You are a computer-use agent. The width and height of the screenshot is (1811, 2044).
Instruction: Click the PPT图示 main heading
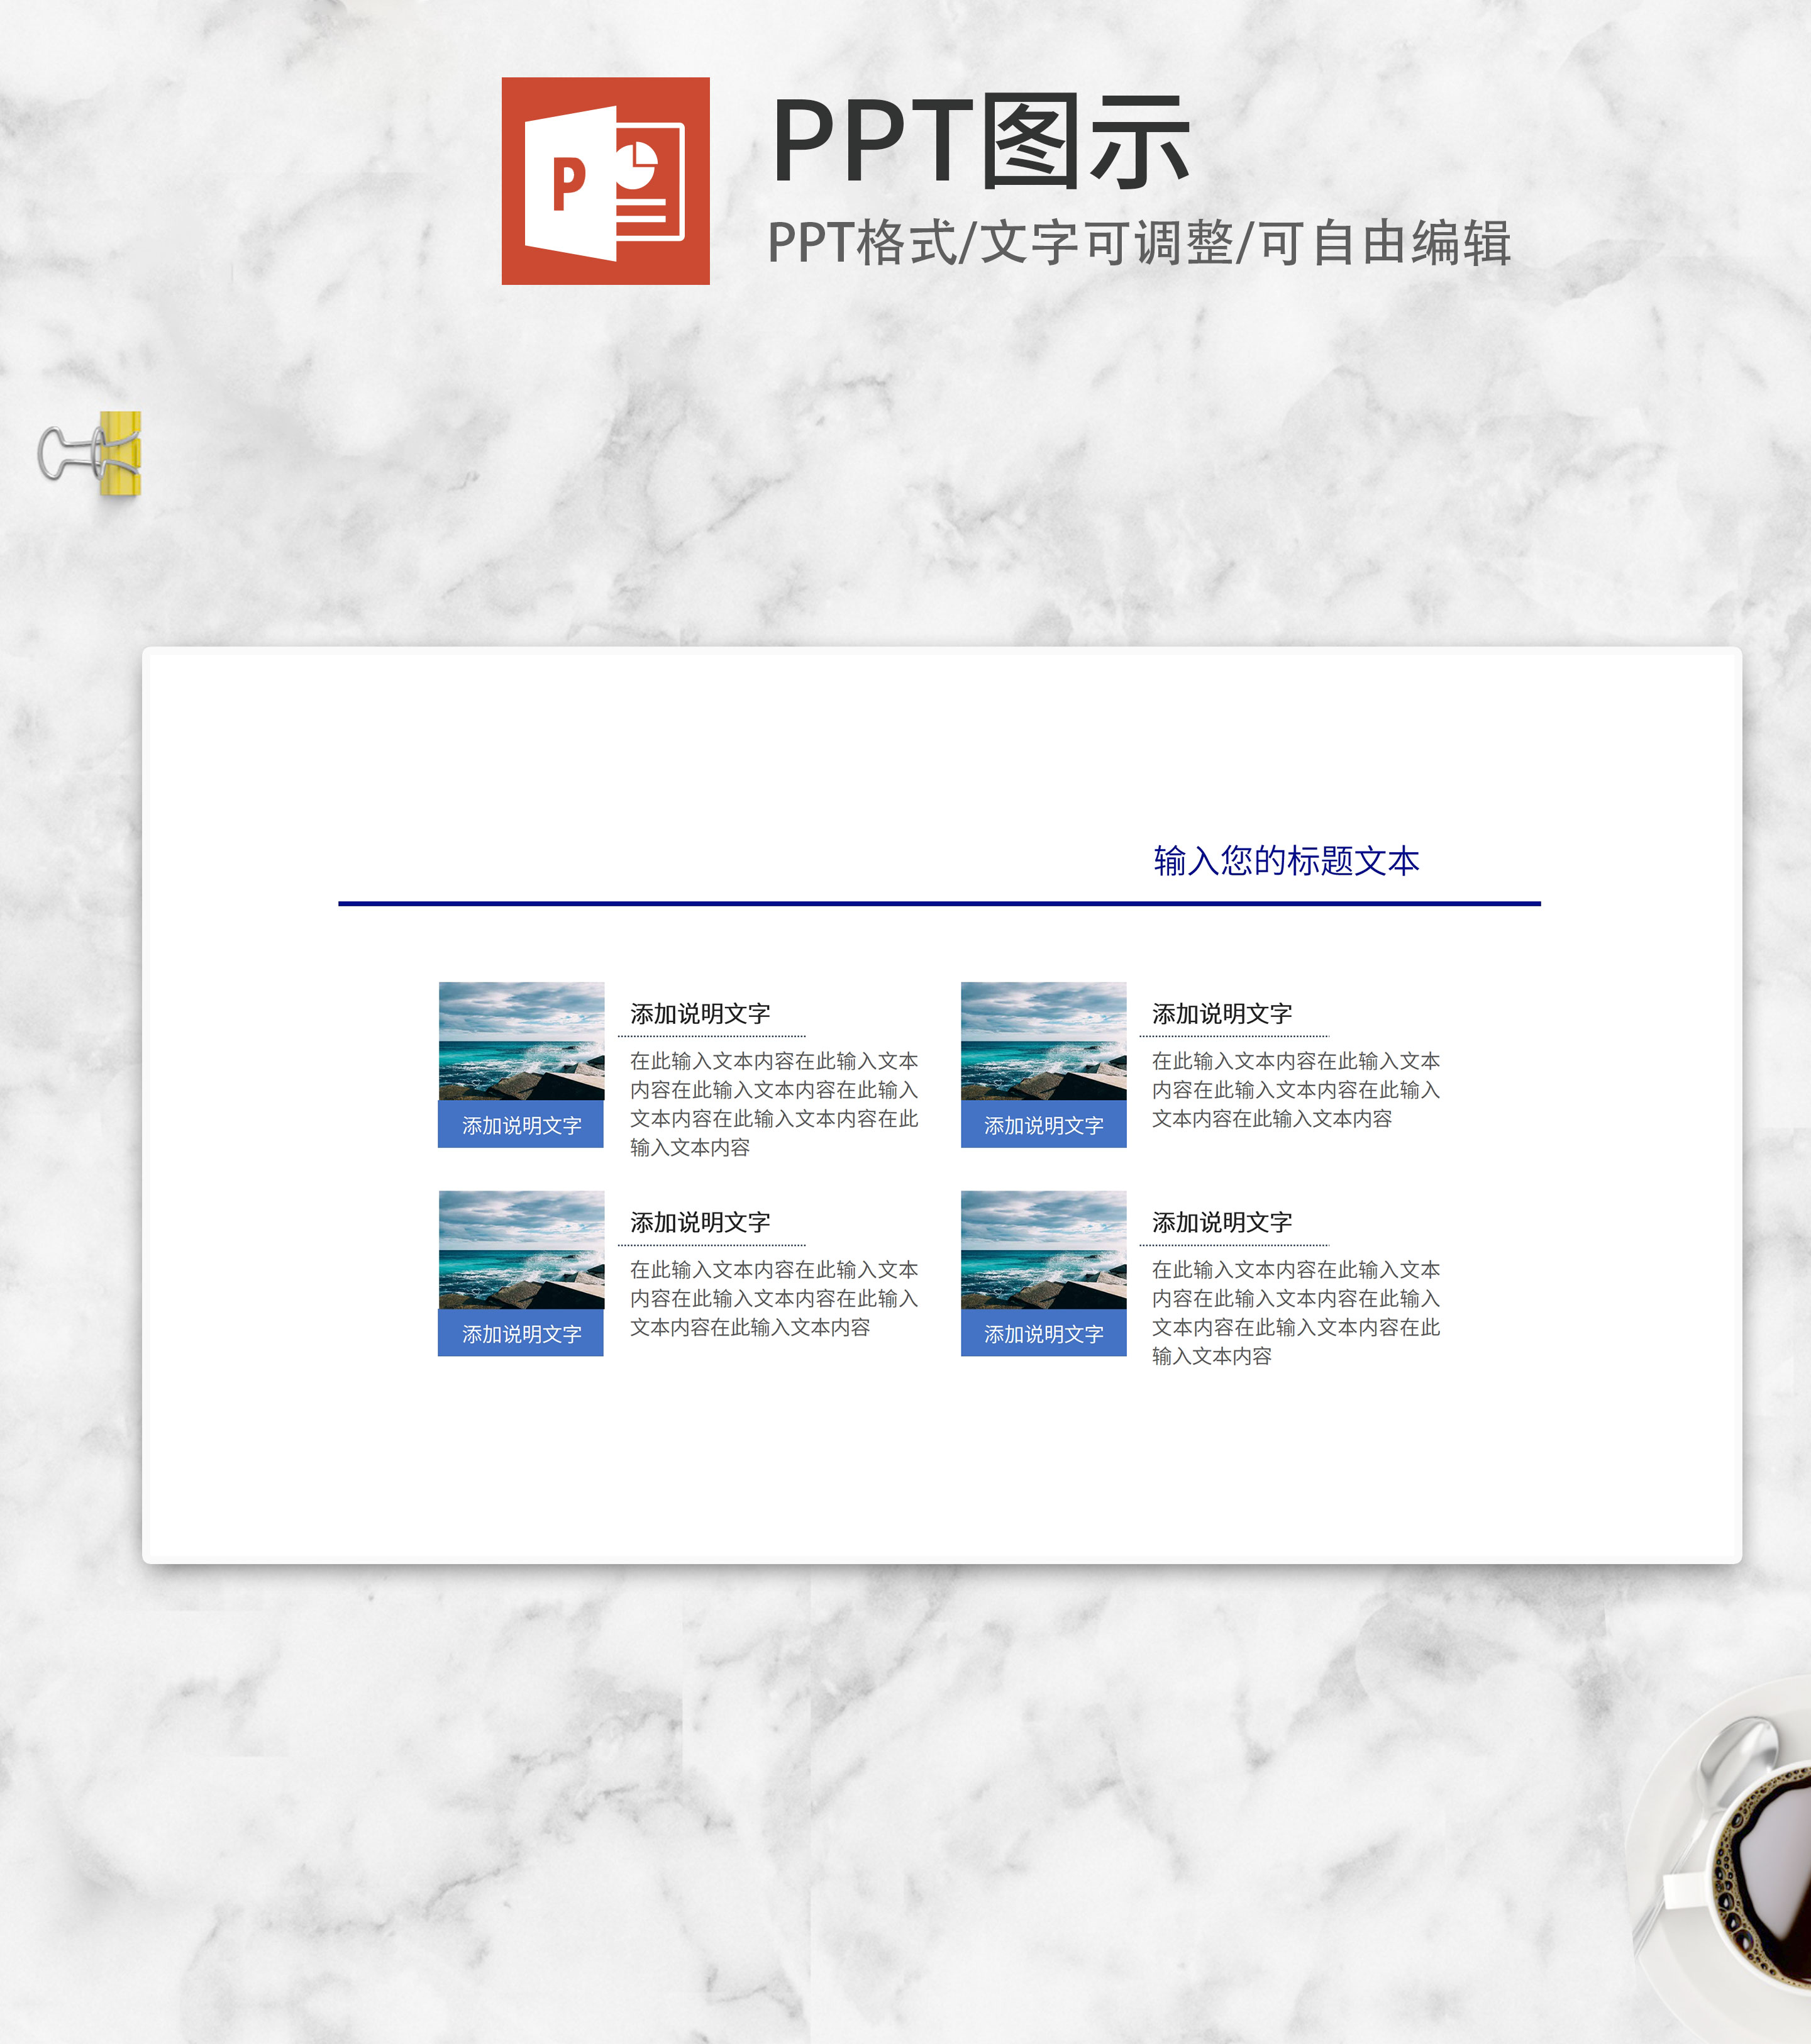point(981,142)
